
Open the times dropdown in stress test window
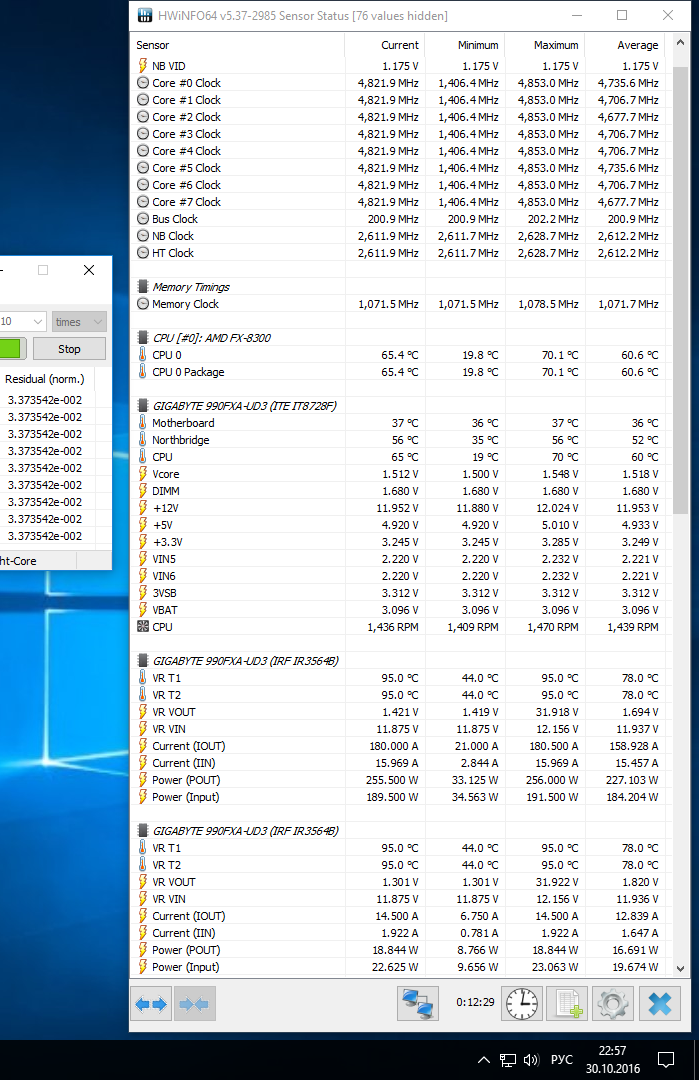(x=79, y=322)
